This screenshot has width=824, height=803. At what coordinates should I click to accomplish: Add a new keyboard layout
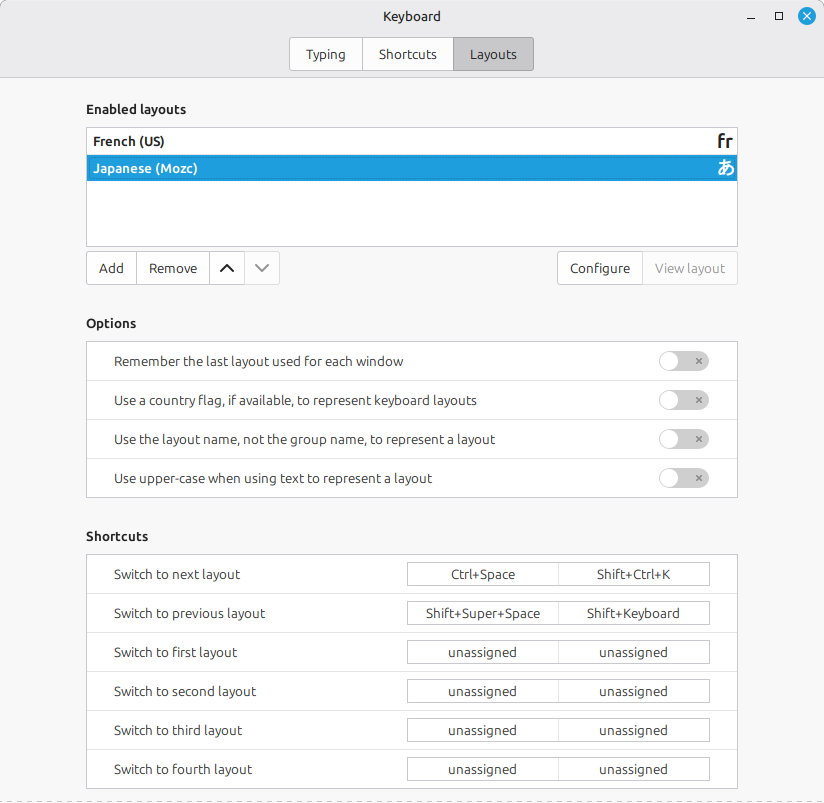[x=111, y=268]
